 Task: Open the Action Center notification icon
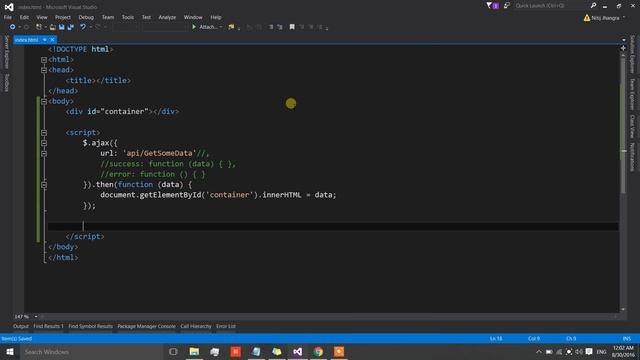tap(589, 352)
